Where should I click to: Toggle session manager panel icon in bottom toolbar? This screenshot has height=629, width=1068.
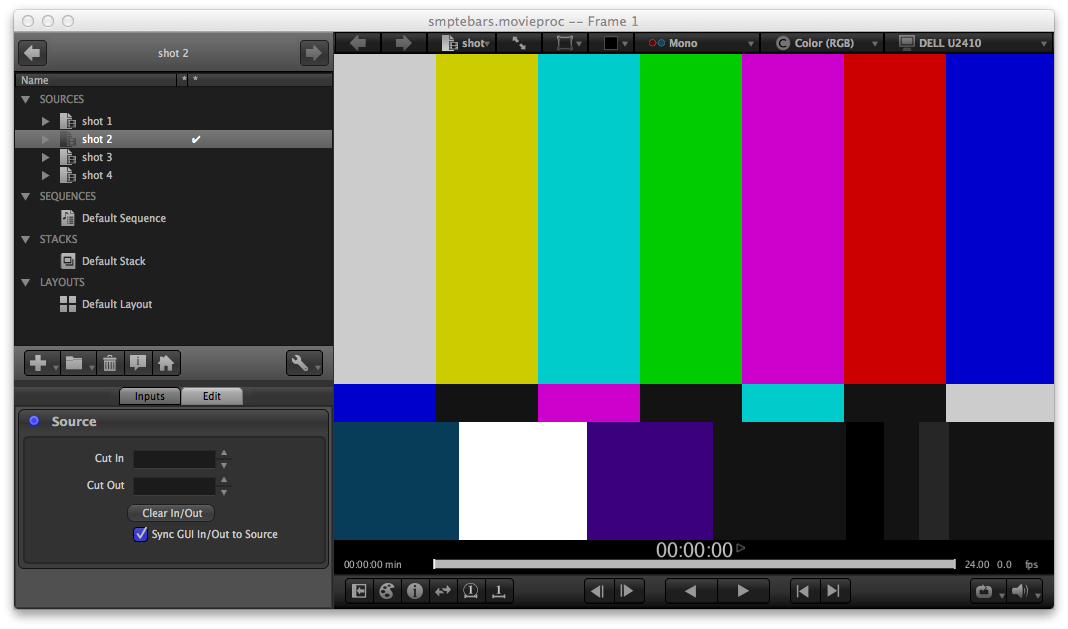359,591
